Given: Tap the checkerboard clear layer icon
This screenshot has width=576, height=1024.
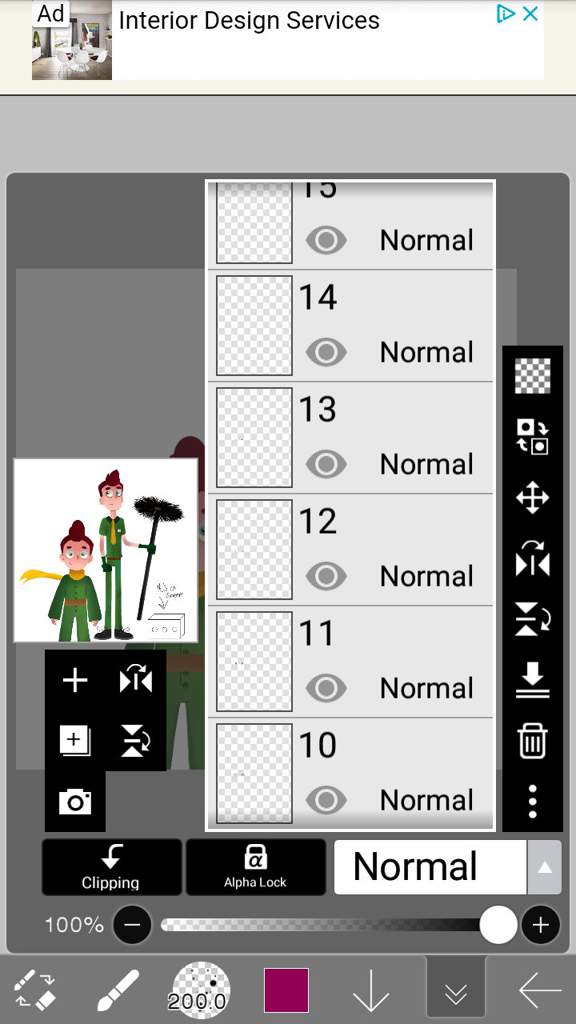Looking at the screenshot, I should click(532, 376).
